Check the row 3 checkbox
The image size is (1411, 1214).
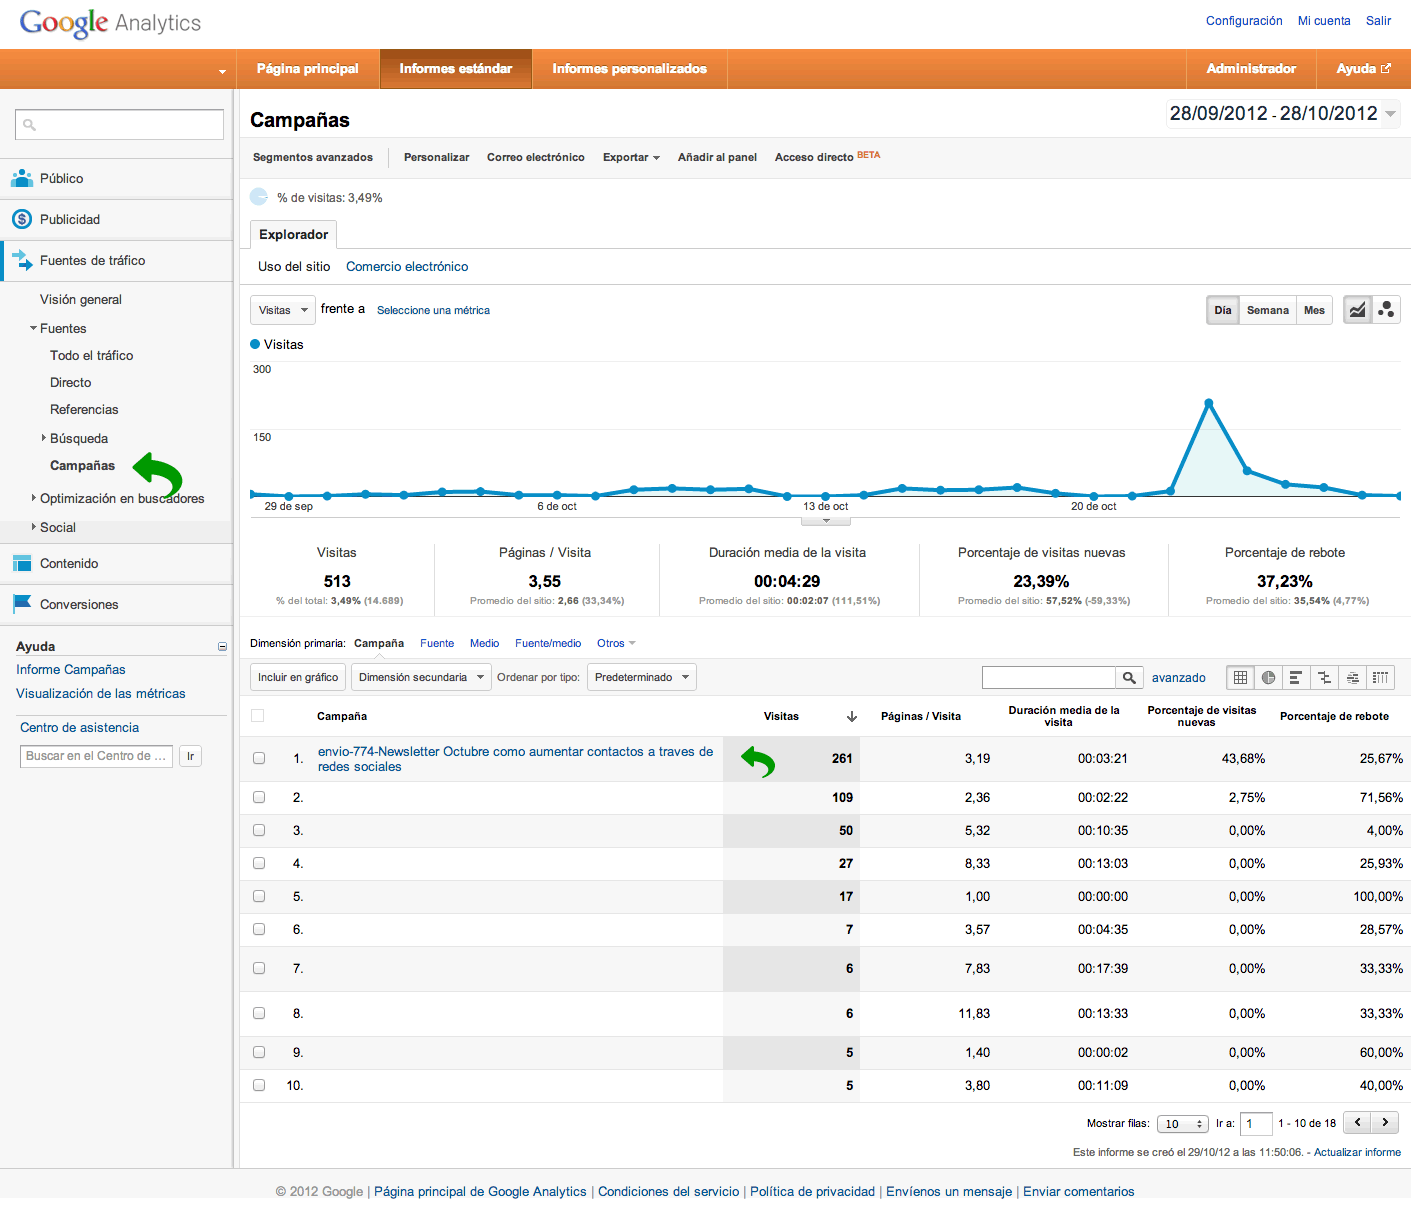click(x=259, y=830)
